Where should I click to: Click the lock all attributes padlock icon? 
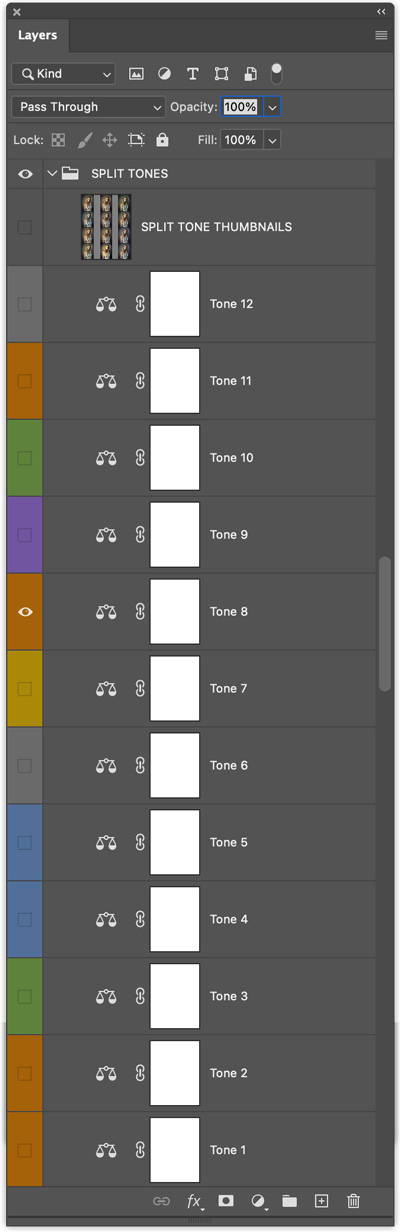(x=162, y=141)
